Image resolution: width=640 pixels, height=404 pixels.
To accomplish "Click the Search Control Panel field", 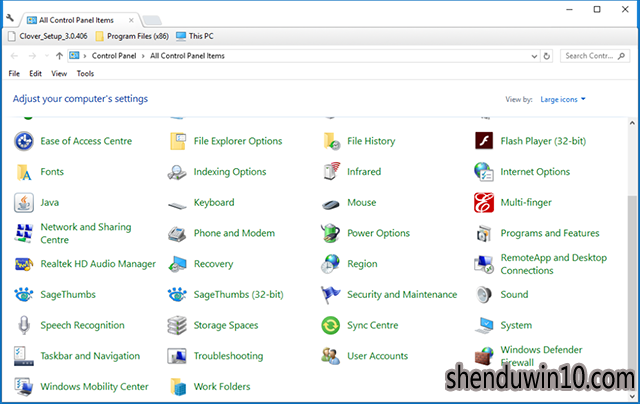I will [x=595, y=56].
